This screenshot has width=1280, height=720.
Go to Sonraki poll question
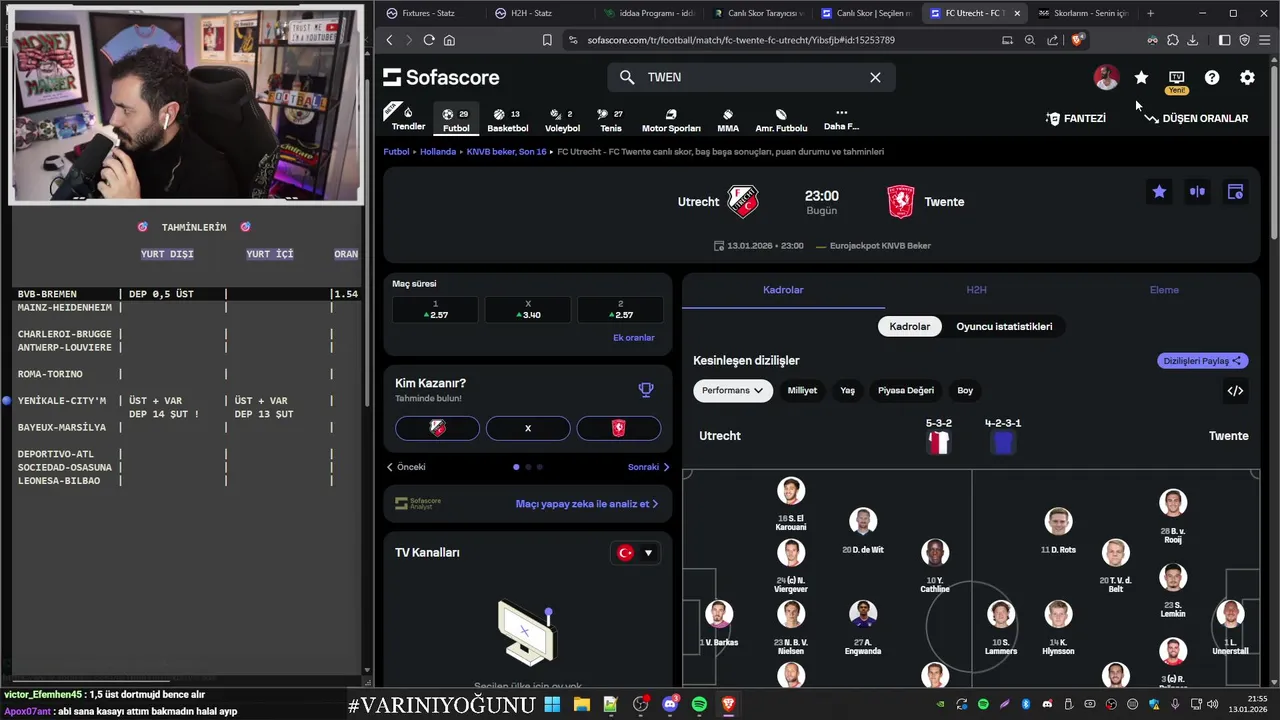click(649, 467)
